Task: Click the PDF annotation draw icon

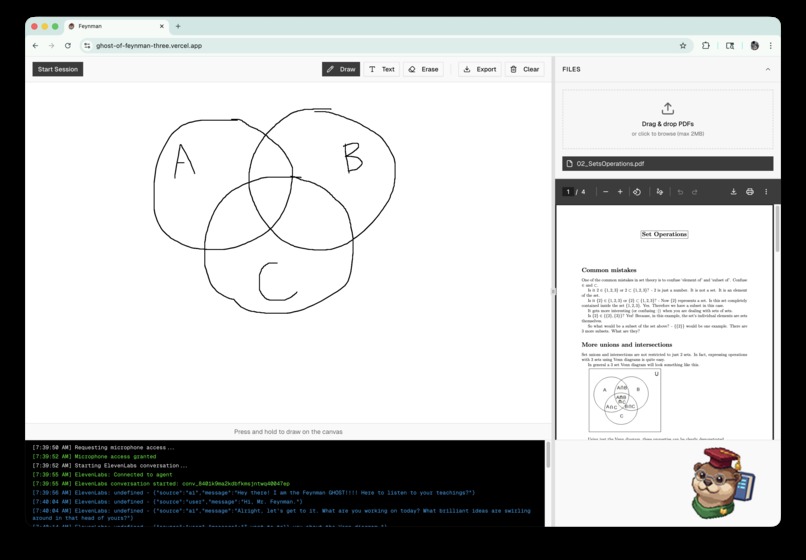Action: (x=660, y=192)
